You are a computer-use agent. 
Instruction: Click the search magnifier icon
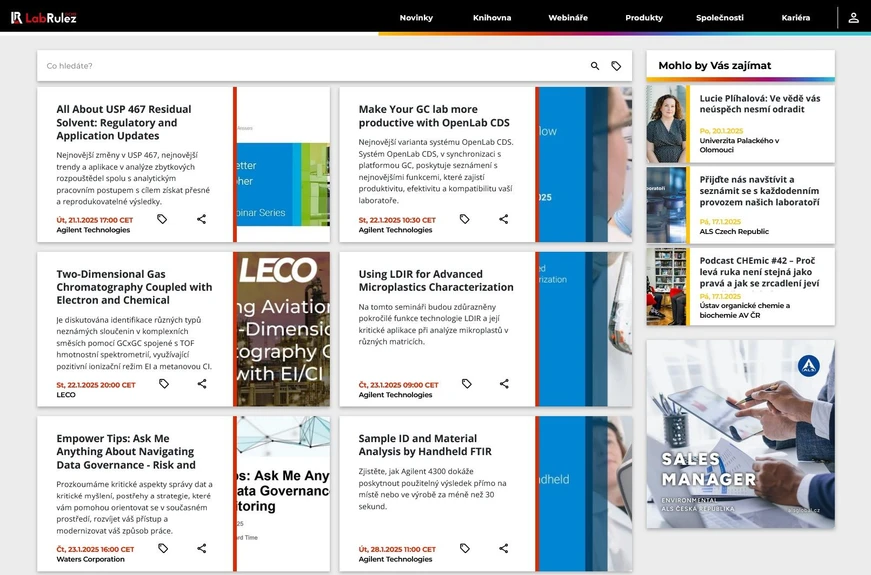(595, 66)
